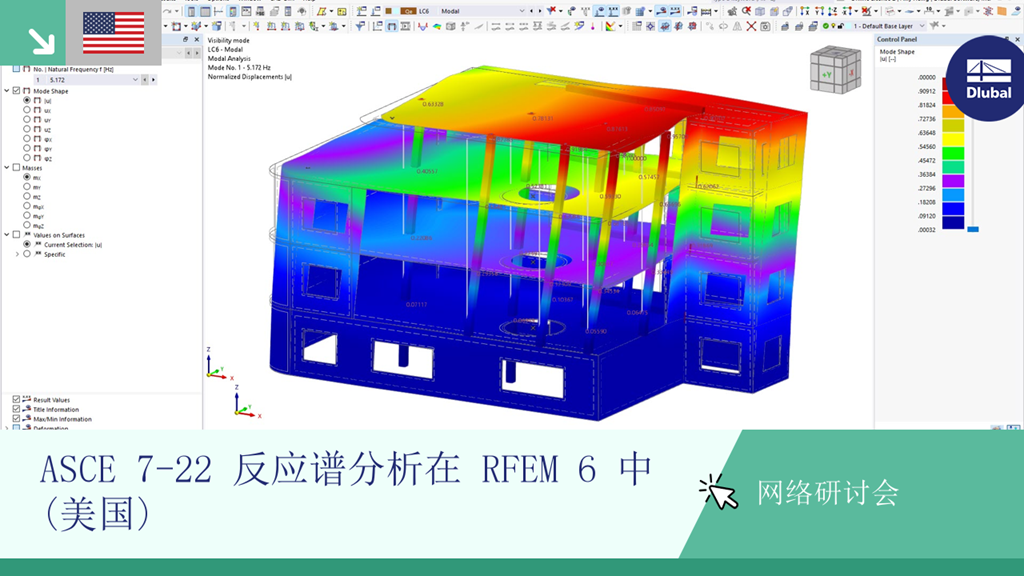
Task: Click the yellow legend color swatch
Action: (953, 139)
